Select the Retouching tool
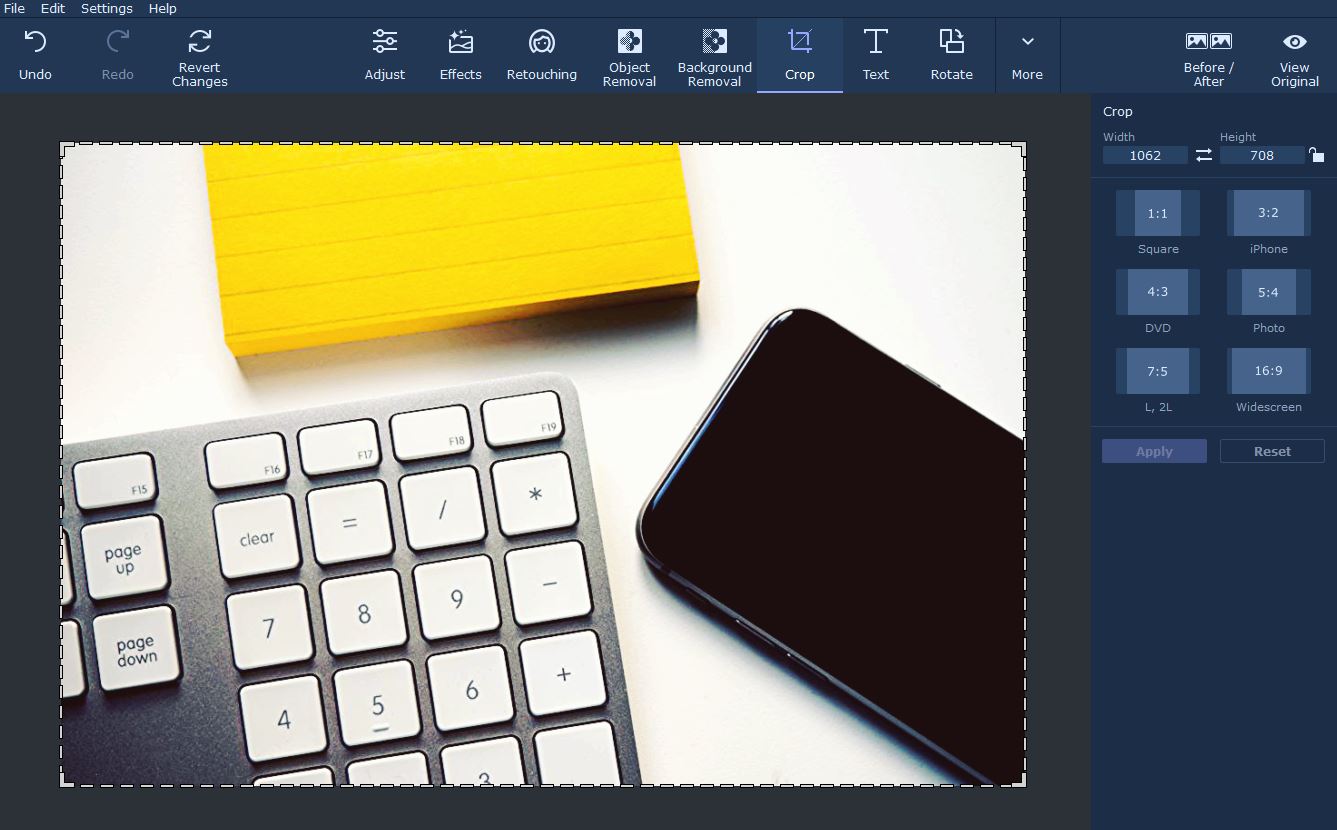This screenshot has width=1337, height=830. coord(542,55)
